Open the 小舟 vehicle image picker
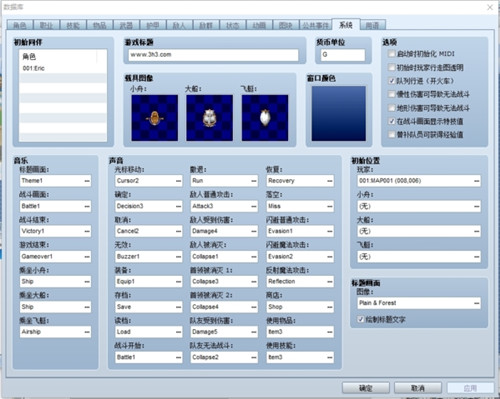The height and width of the screenshot is (399, 500). pyautogui.click(x=155, y=118)
